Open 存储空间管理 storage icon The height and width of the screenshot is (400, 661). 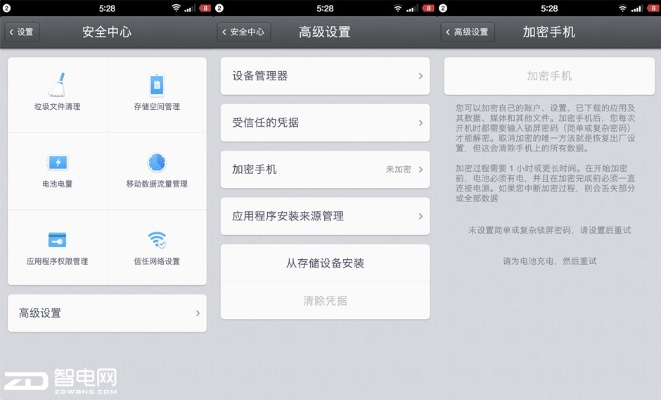pos(157,83)
